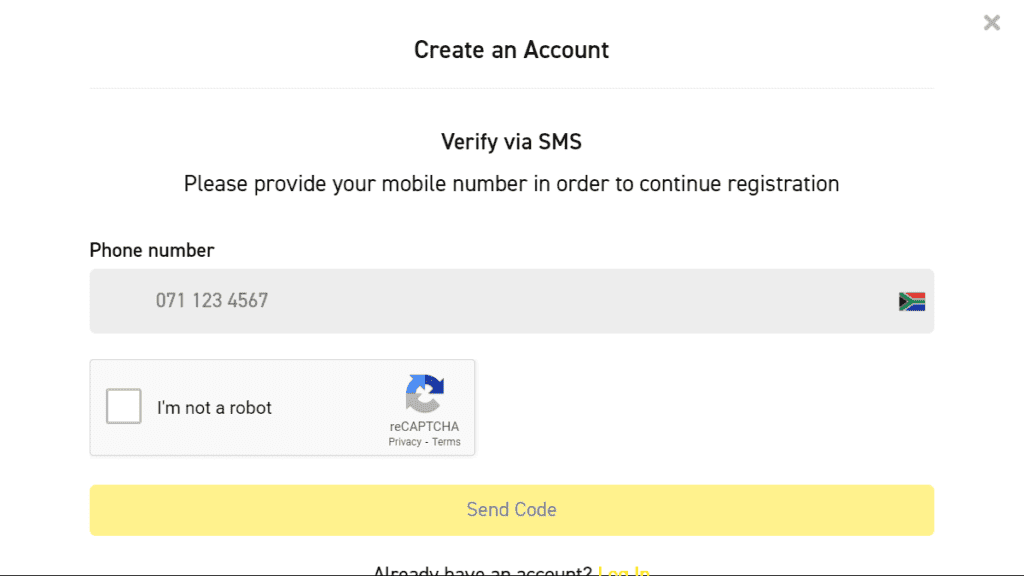Viewport: 1024px width, 576px height.
Task: Follow the Log In link
Action: point(624,571)
